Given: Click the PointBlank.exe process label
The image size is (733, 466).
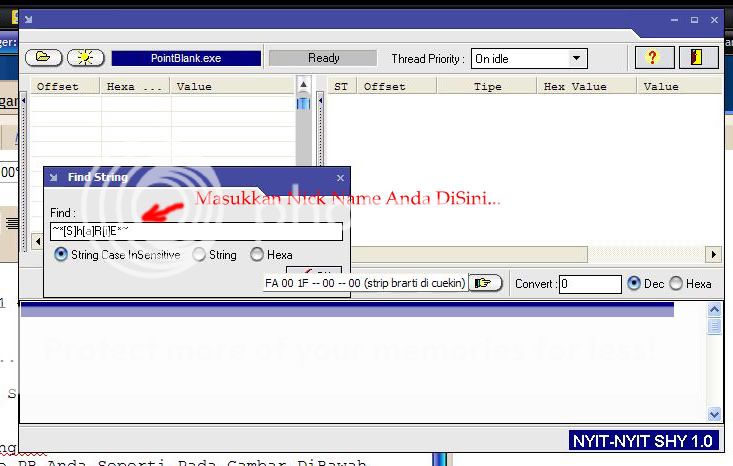Looking at the screenshot, I should [185, 58].
